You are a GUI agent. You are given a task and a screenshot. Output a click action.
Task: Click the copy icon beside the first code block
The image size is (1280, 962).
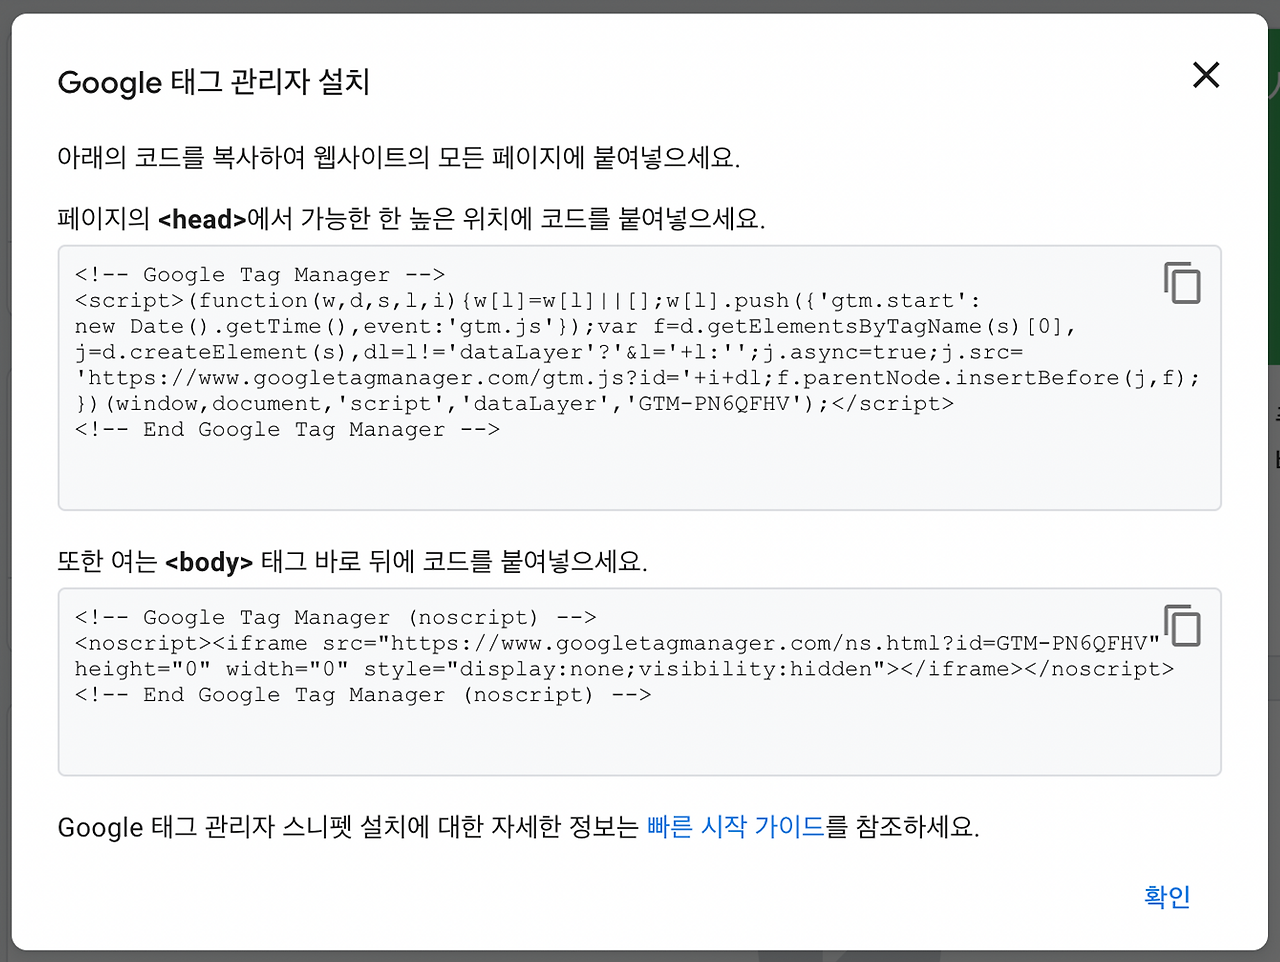1183,283
